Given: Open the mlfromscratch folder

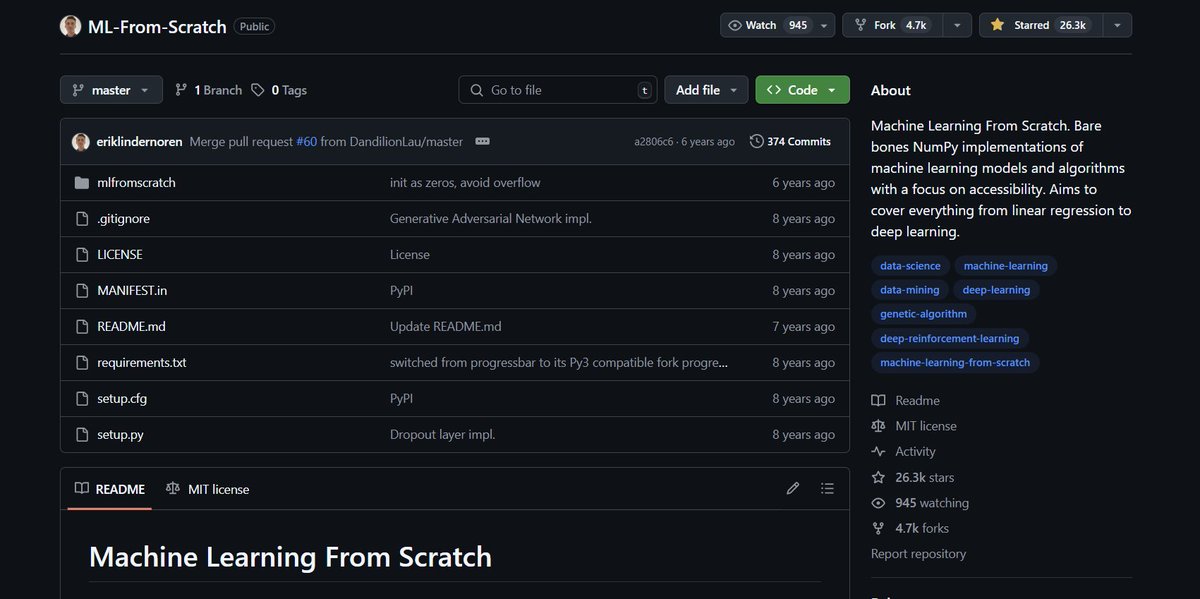Looking at the screenshot, I should click(136, 182).
